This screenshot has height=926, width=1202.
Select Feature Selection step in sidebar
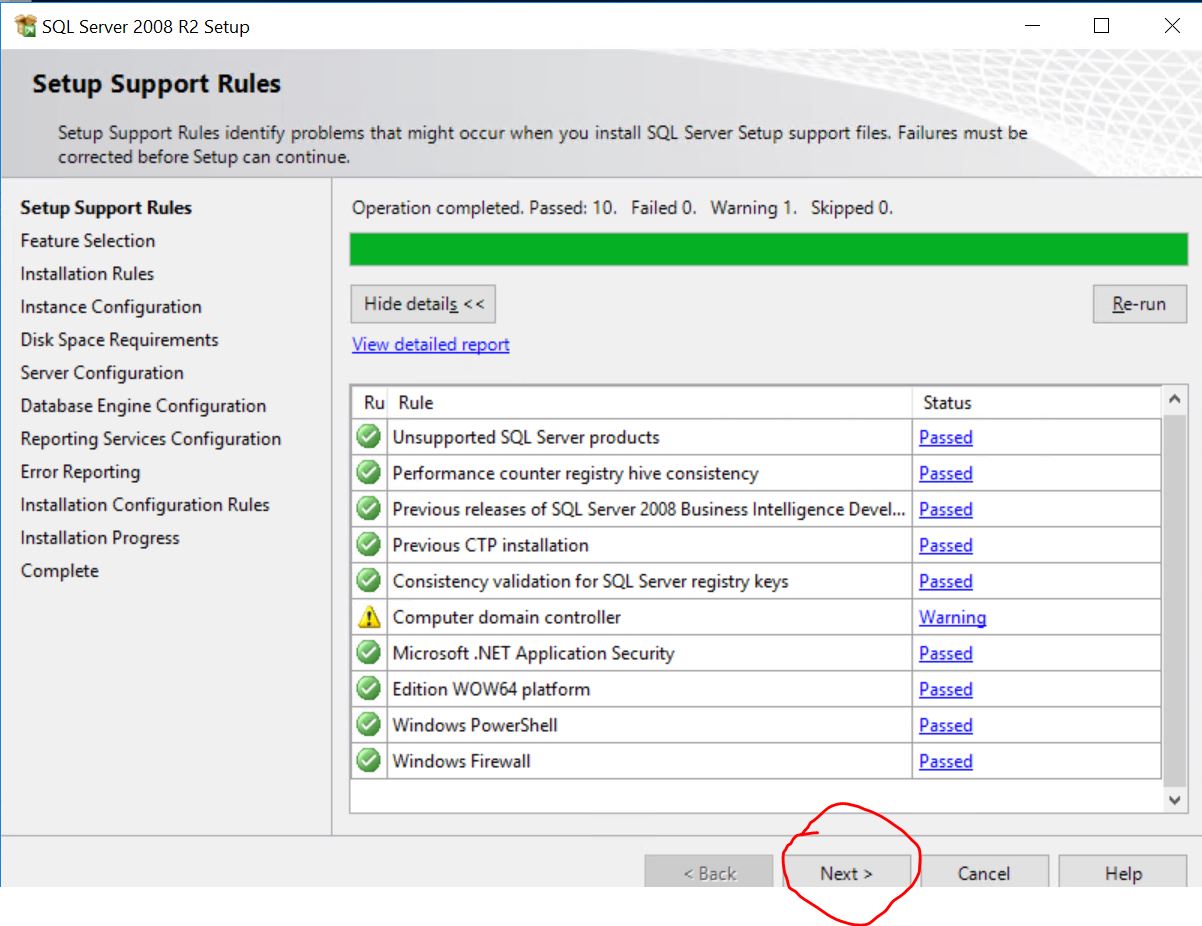click(x=88, y=241)
